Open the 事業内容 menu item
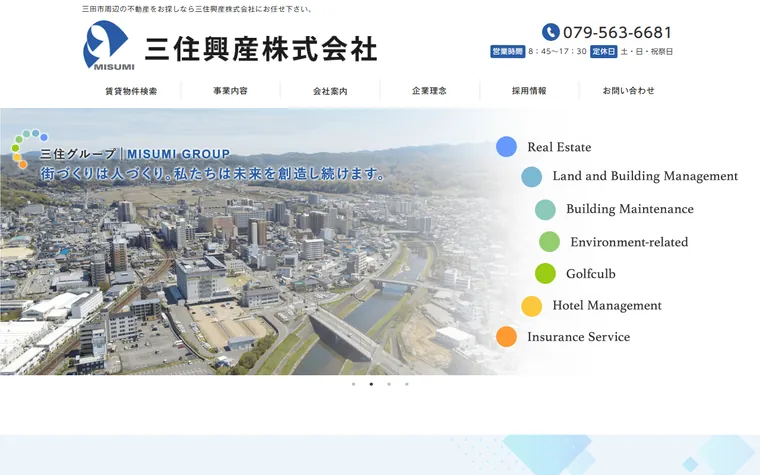This screenshot has width=760, height=475. pyautogui.click(x=231, y=91)
